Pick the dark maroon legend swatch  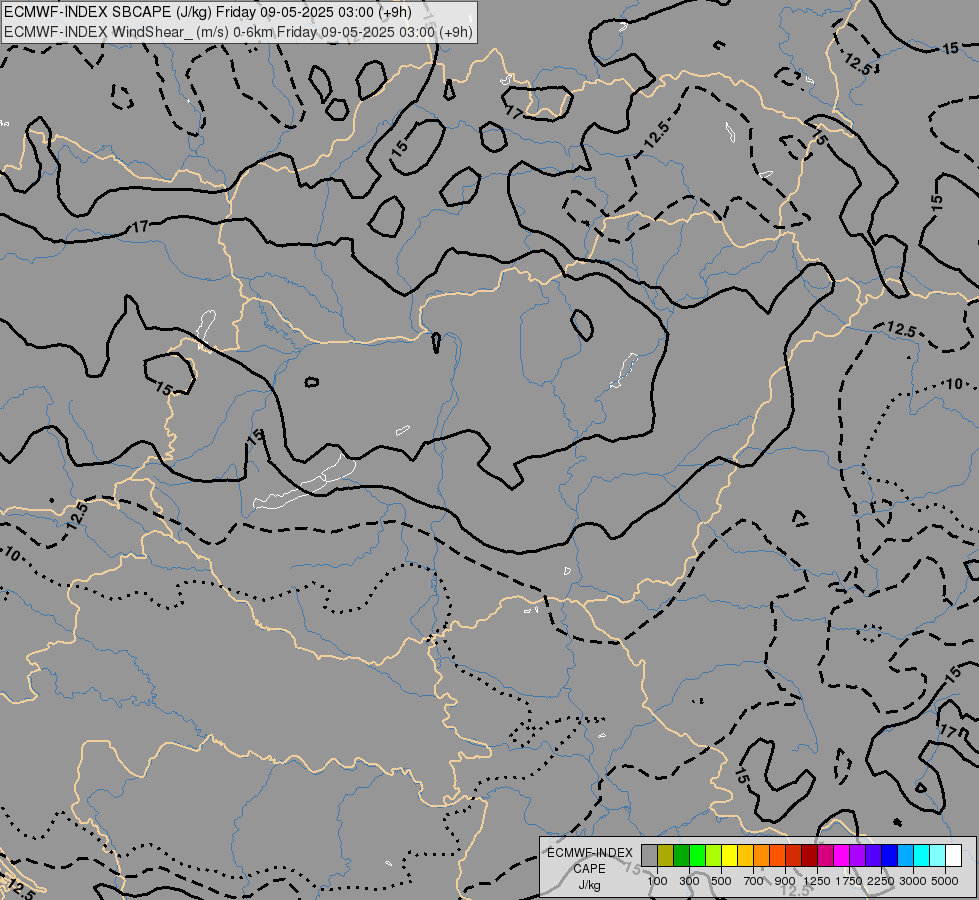(809, 855)
